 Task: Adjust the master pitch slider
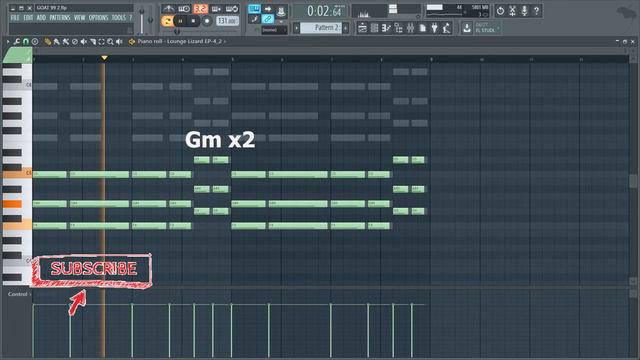(x=151, y=20)
